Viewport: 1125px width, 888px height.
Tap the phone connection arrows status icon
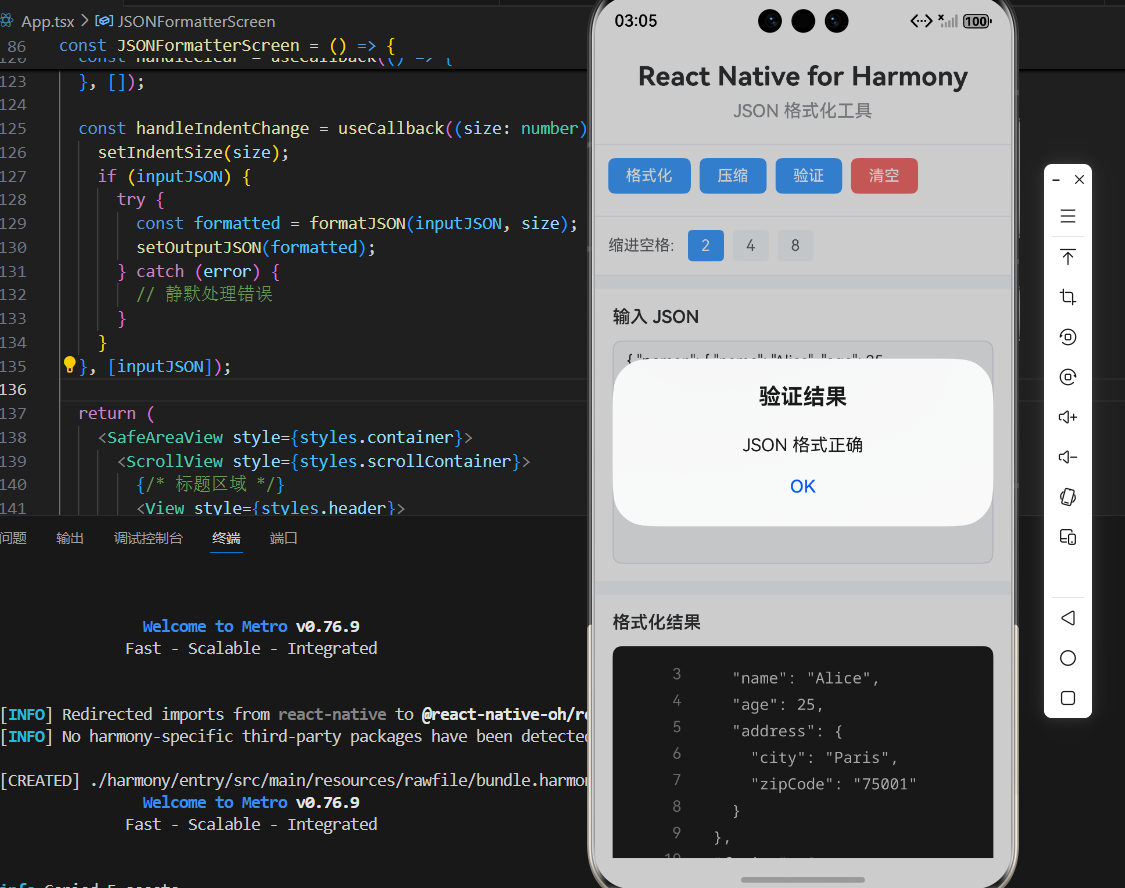click(921, 21)
